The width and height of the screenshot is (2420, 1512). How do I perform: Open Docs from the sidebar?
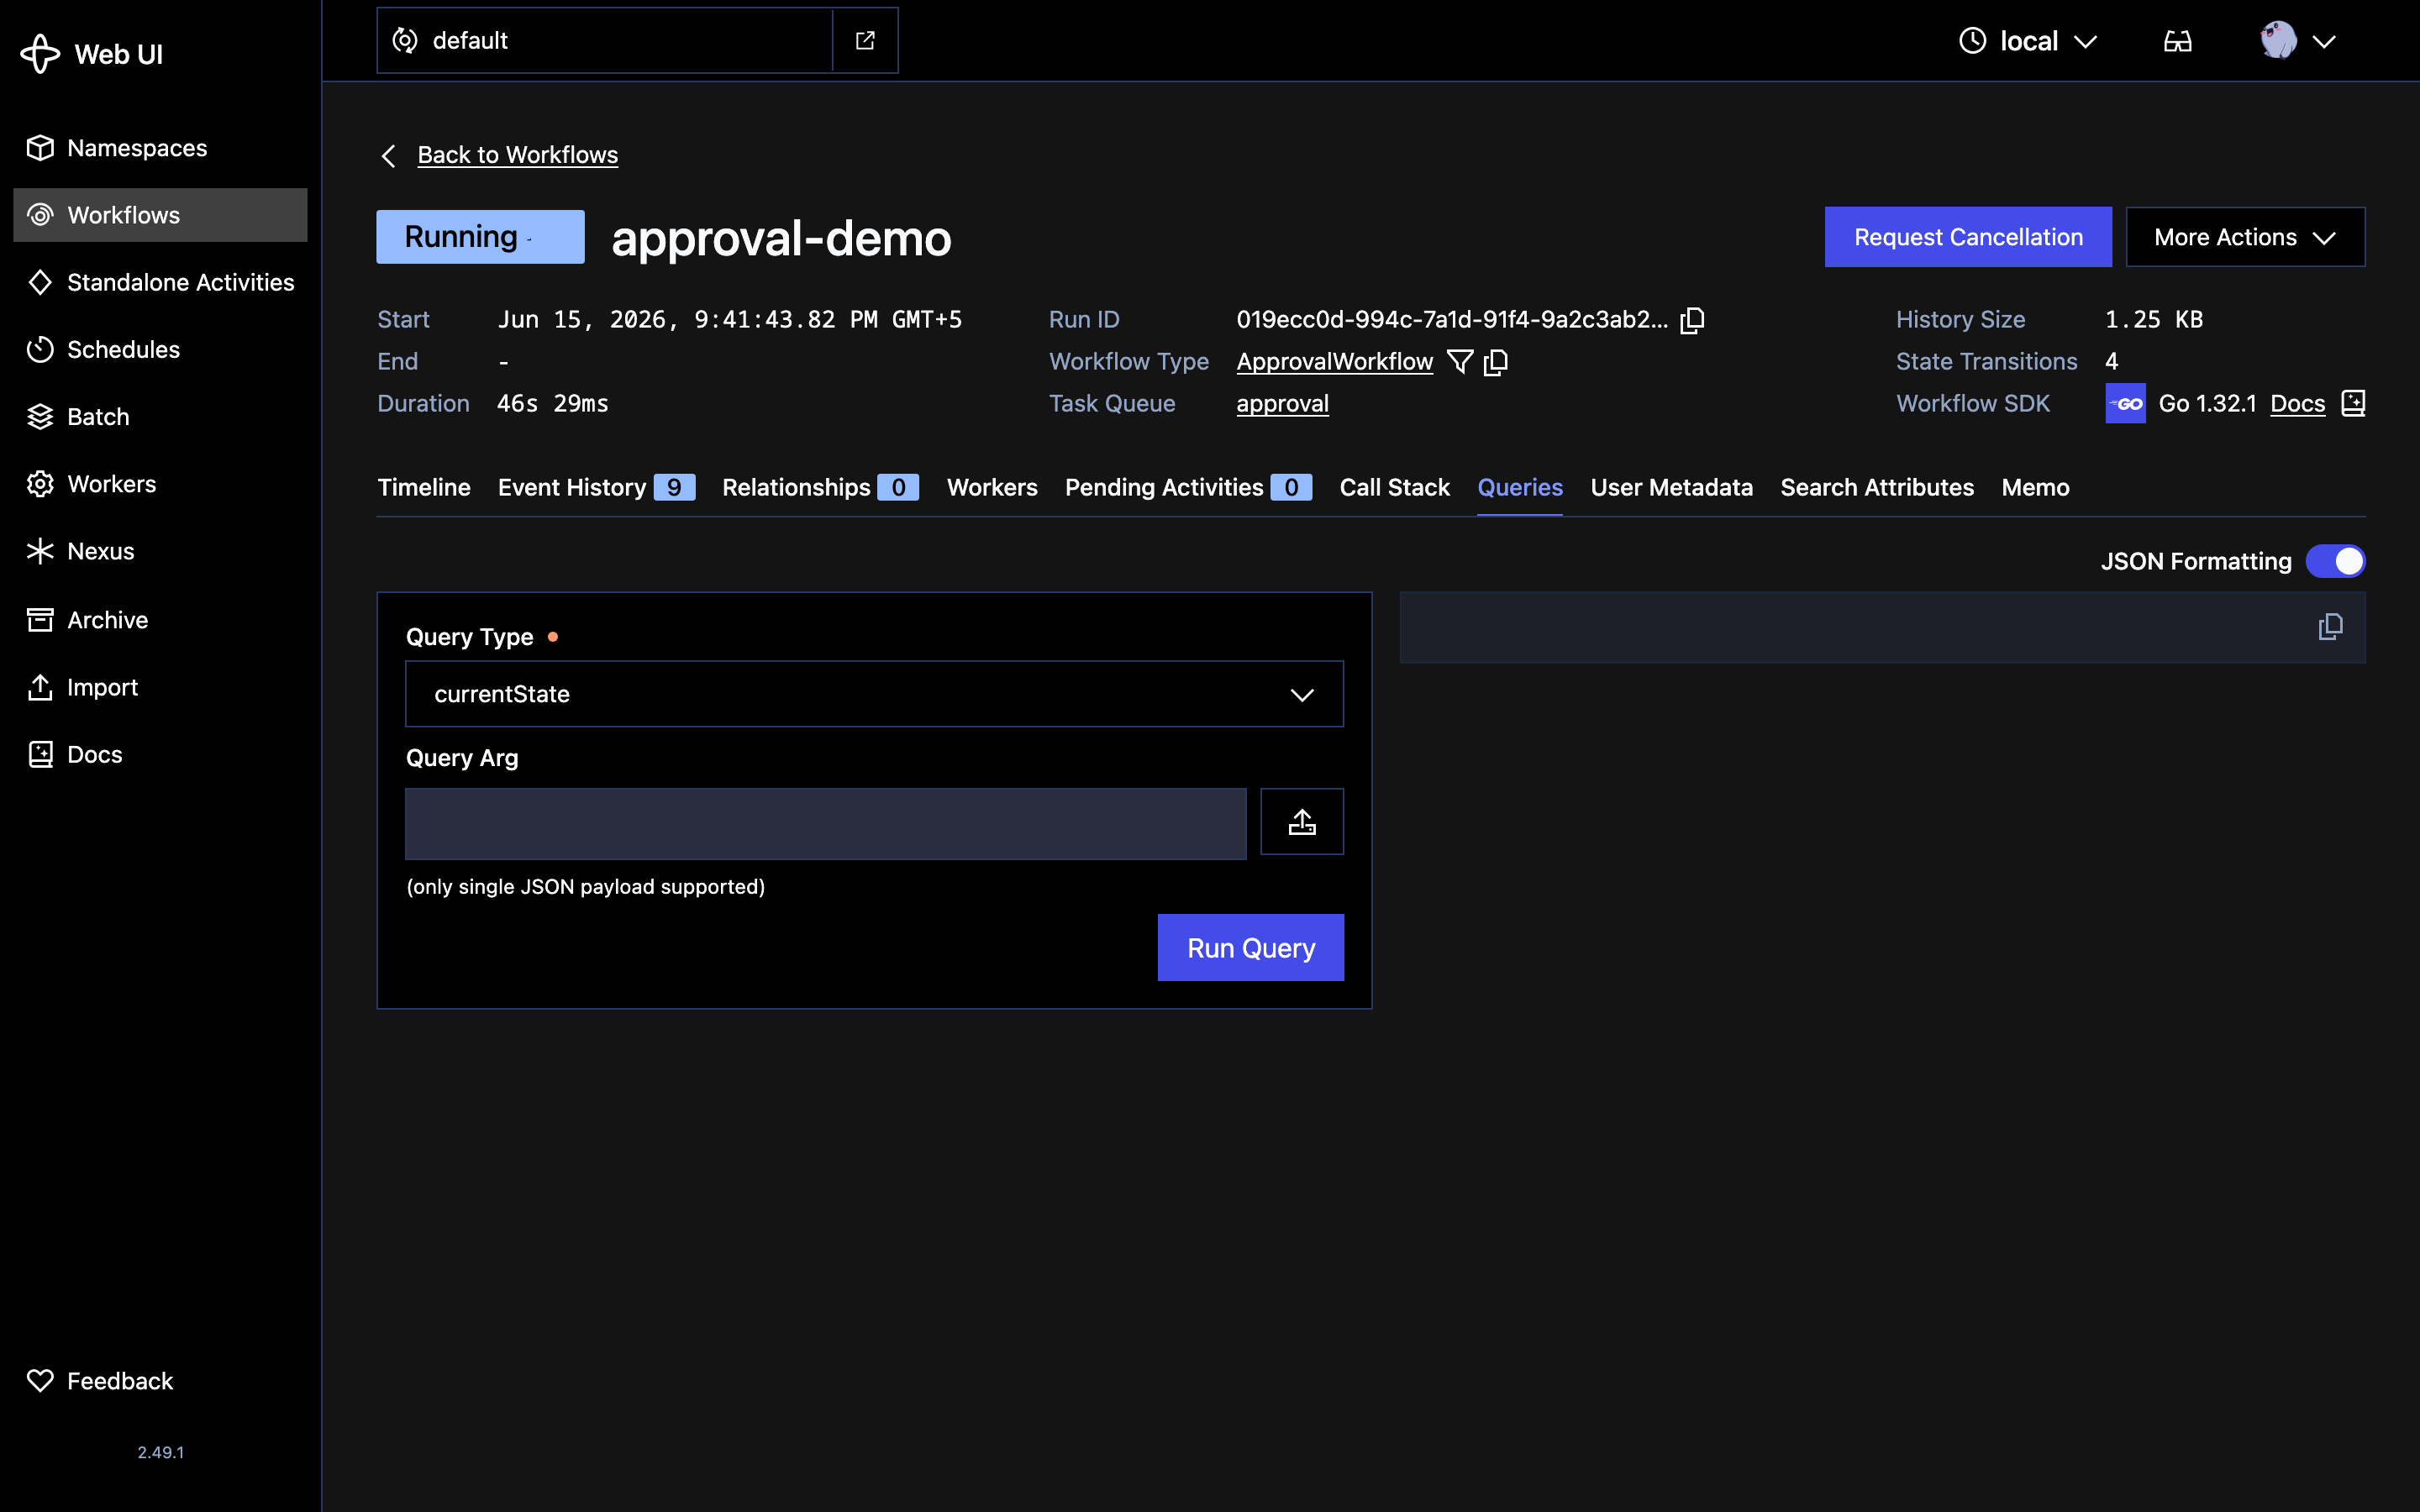(160, 754)
